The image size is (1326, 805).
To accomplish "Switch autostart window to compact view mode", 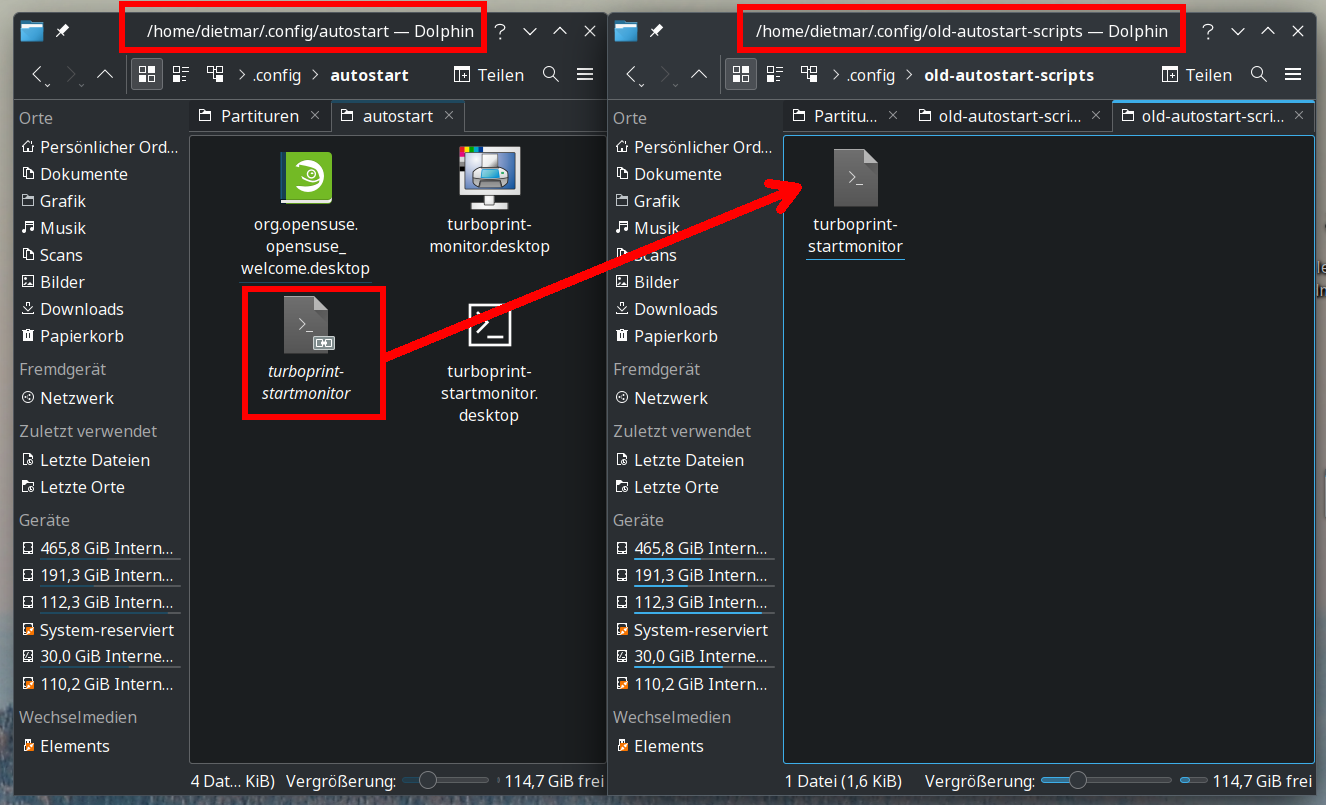I will coord(181,74).
